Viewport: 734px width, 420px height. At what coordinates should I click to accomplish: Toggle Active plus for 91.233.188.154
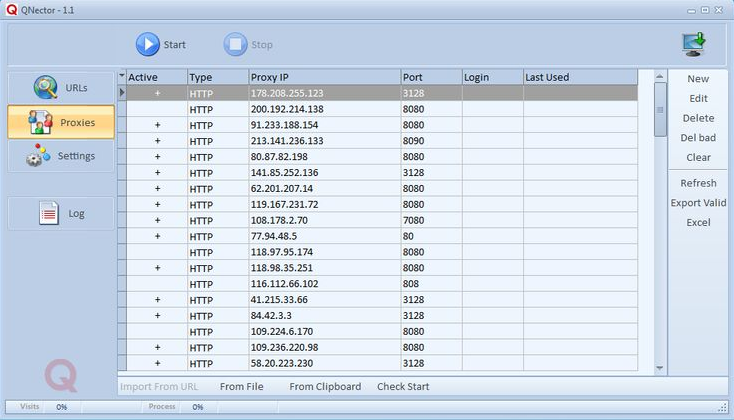[x=157, y=125]
